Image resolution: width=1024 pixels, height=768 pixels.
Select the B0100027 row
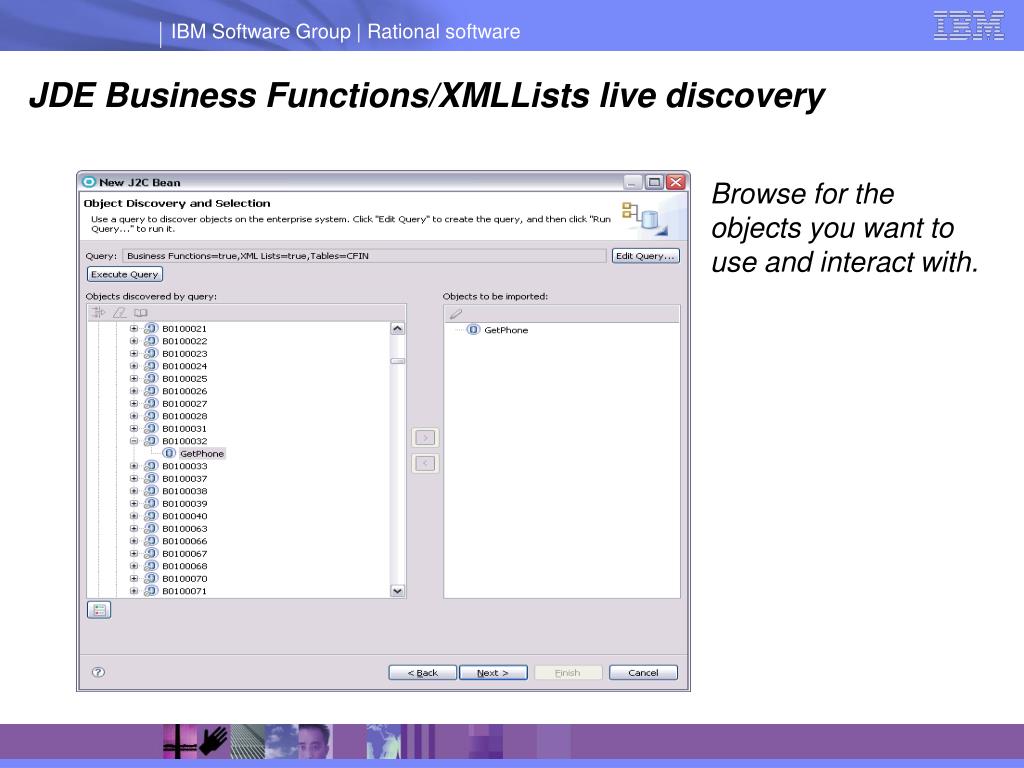point(185,404)
